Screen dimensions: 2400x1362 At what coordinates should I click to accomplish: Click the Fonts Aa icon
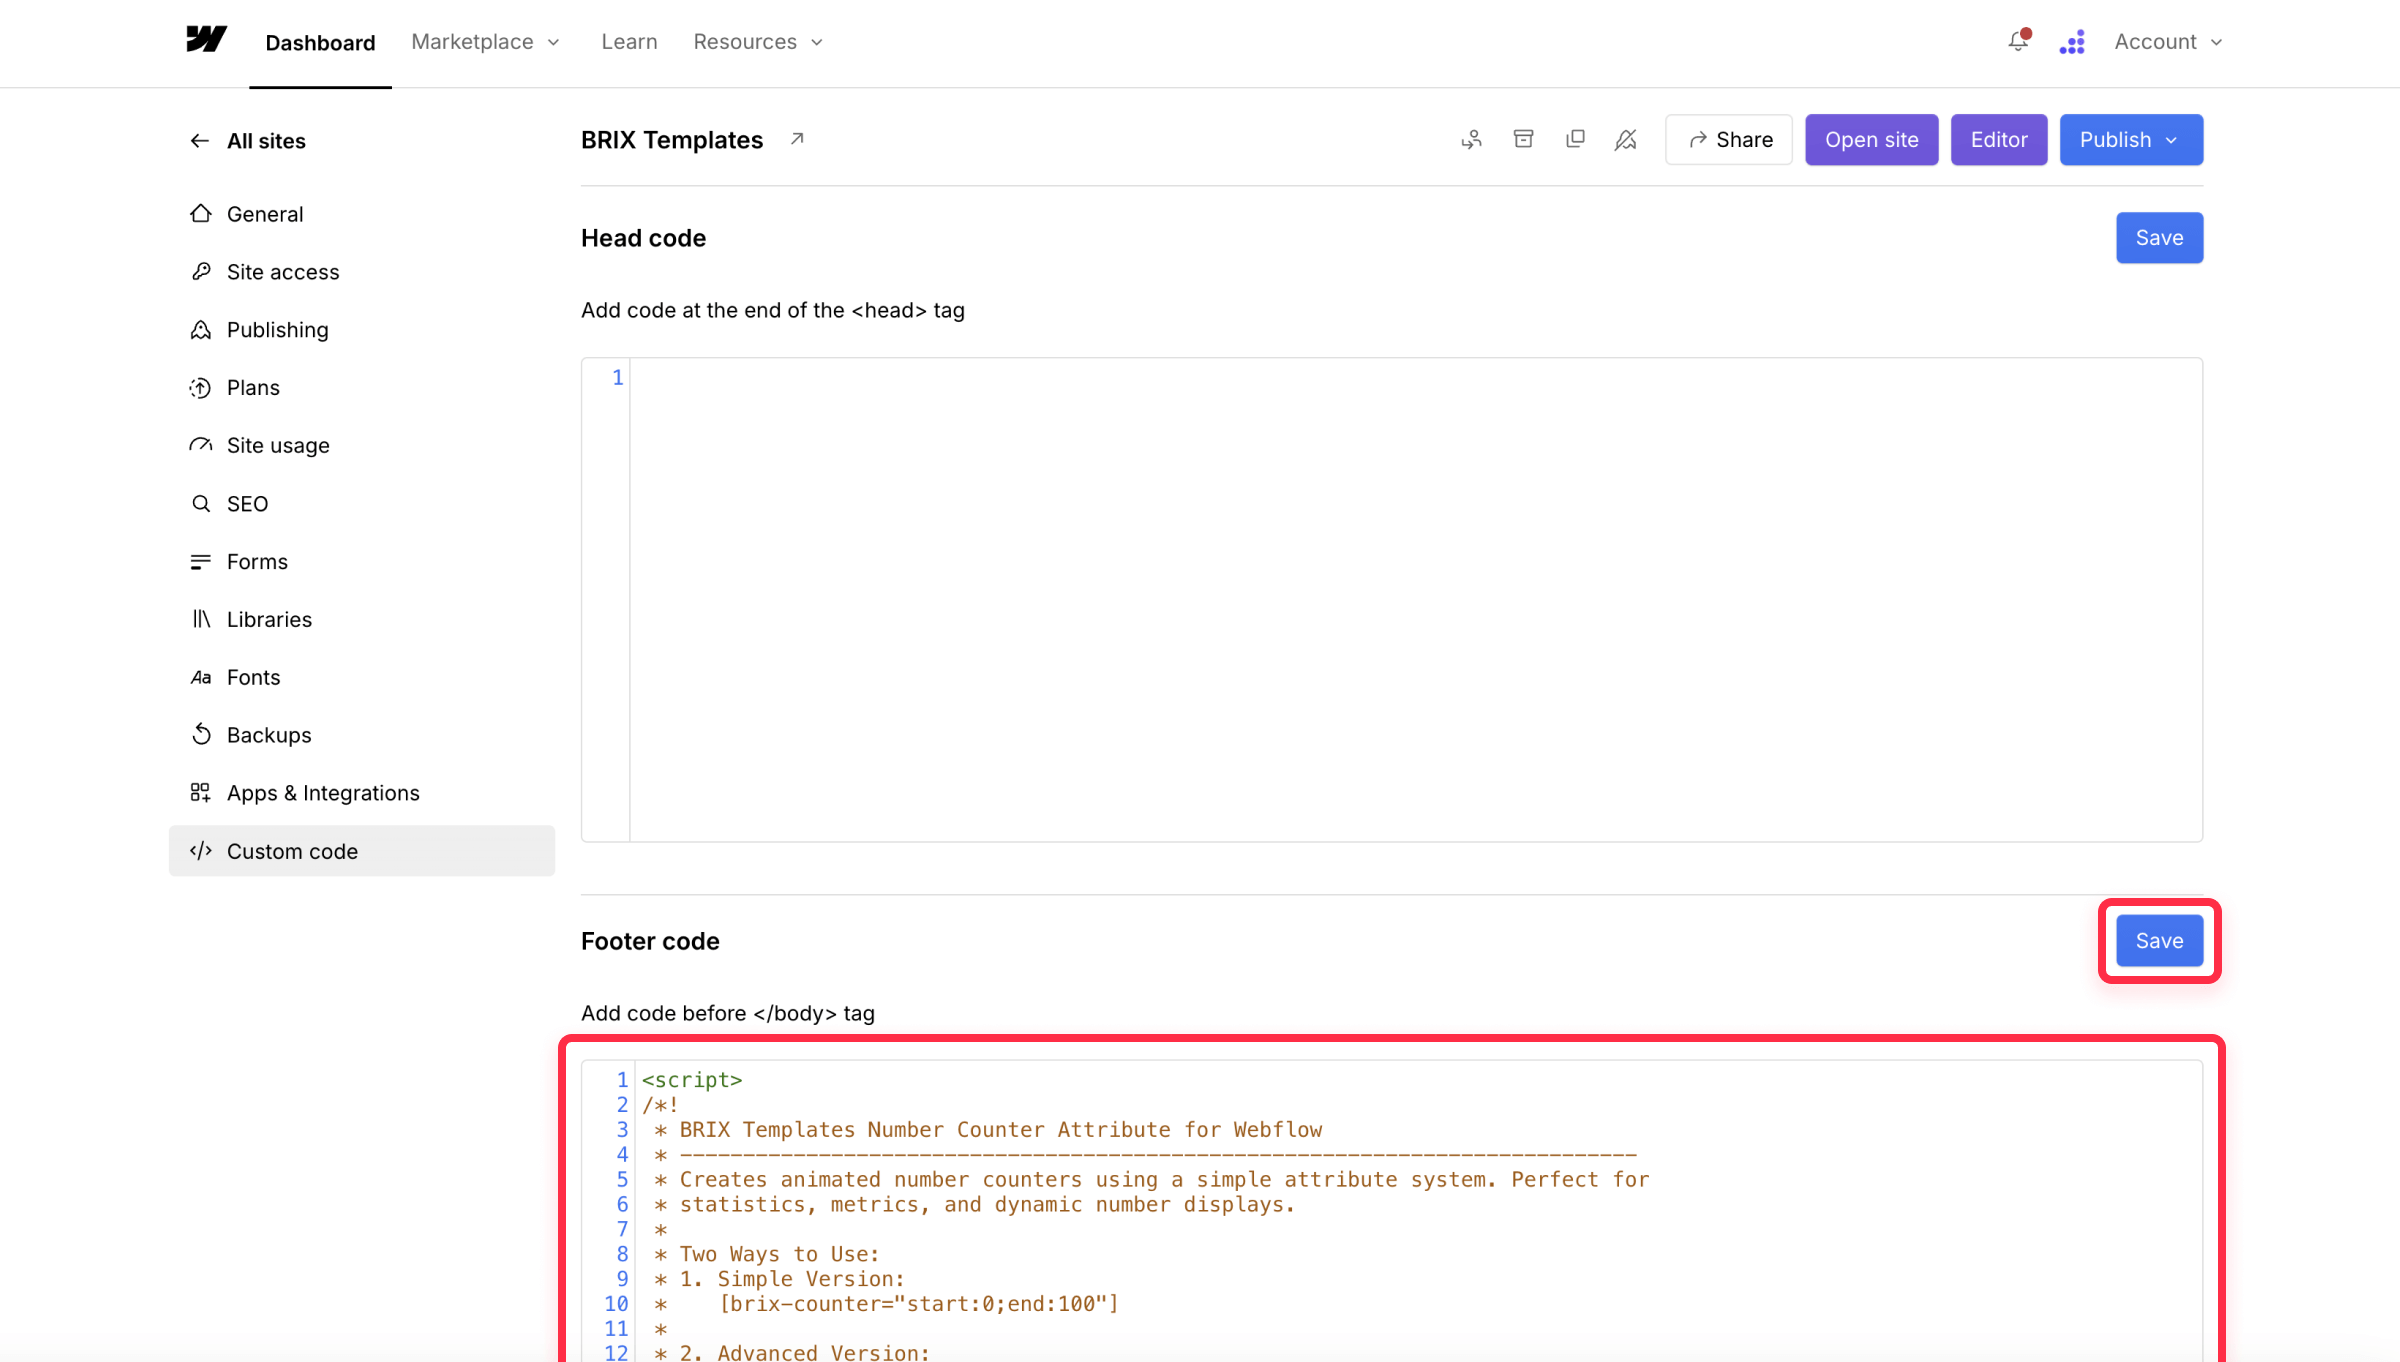pyautogui.click(x=201, y=677)
